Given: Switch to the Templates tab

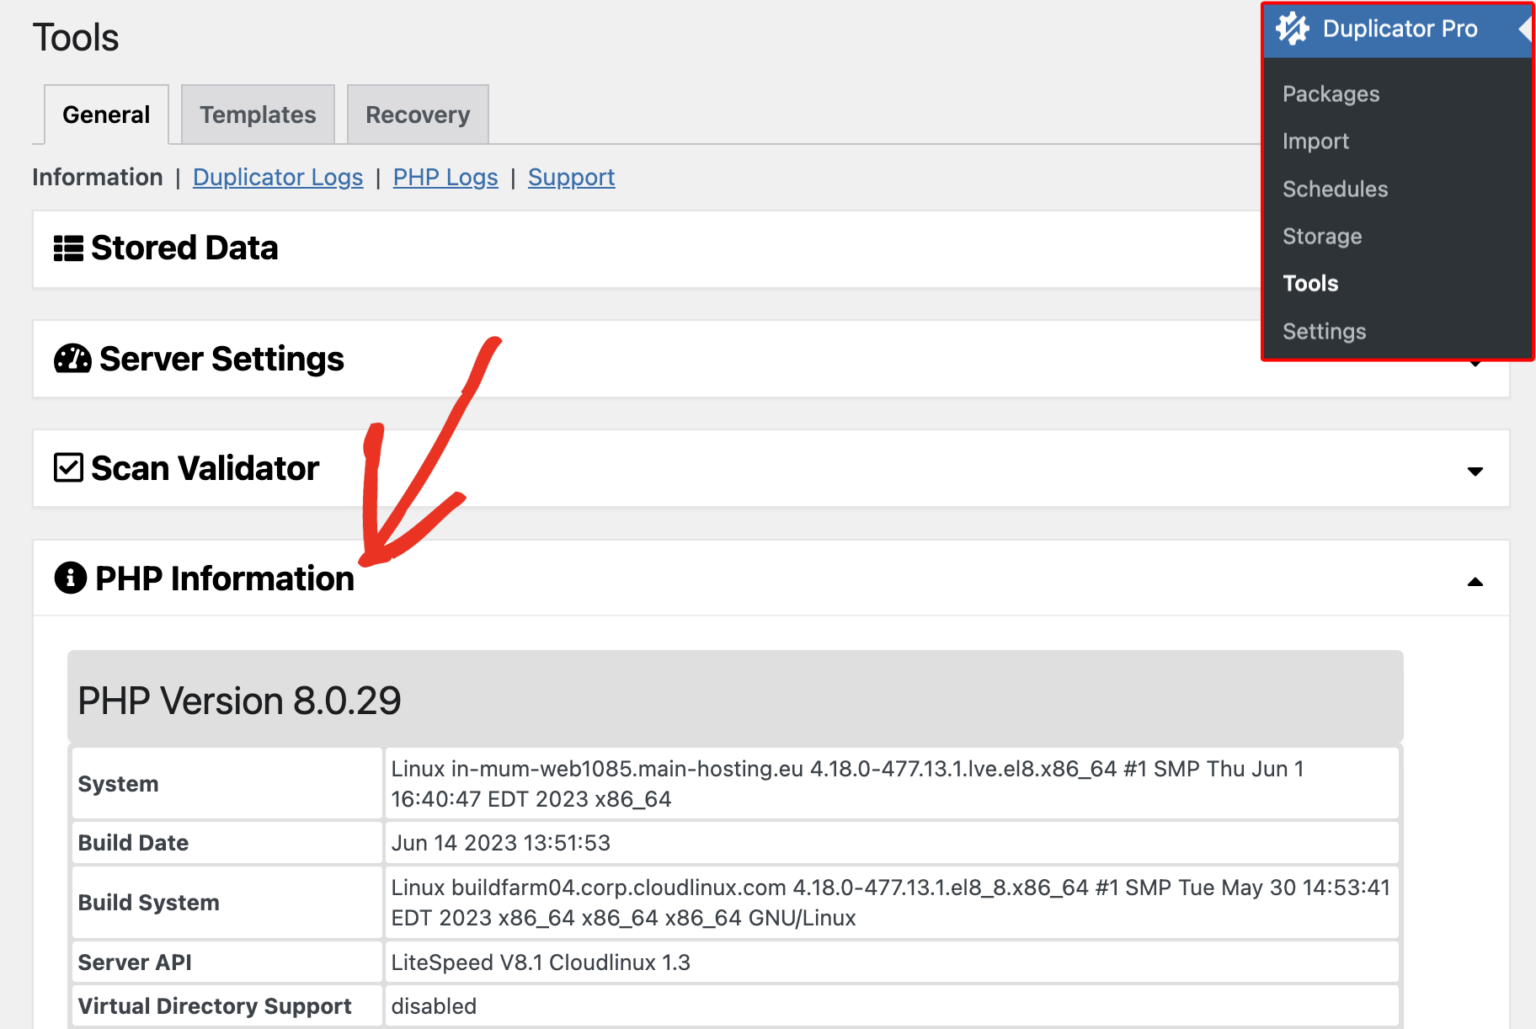Looking at the screenshot, I should tap(257, 114).
